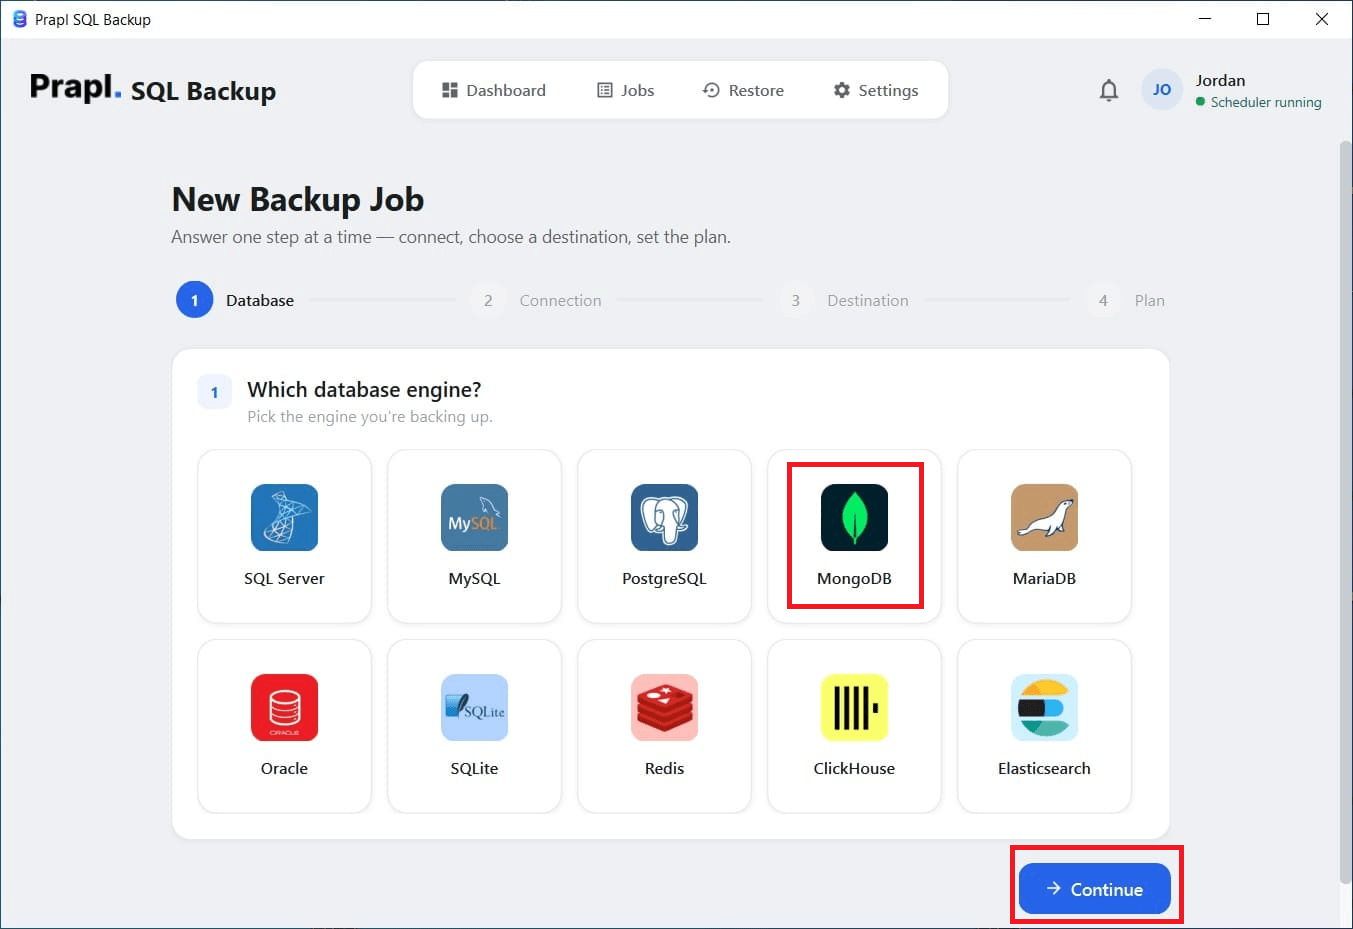Click the 'MySQL' label text
The image size is (1353, 929).
pyautogui.click(x=474, y=578)
